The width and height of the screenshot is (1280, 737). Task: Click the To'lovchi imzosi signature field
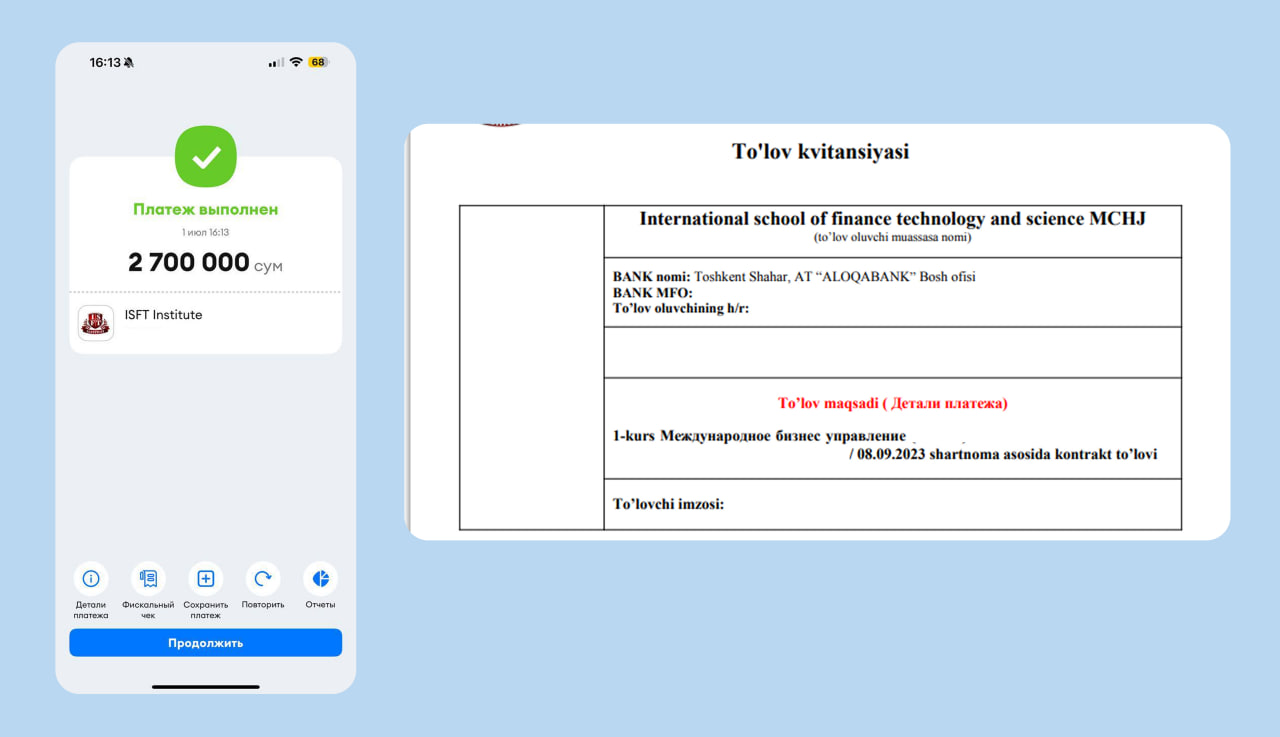(x=668, y=504)
